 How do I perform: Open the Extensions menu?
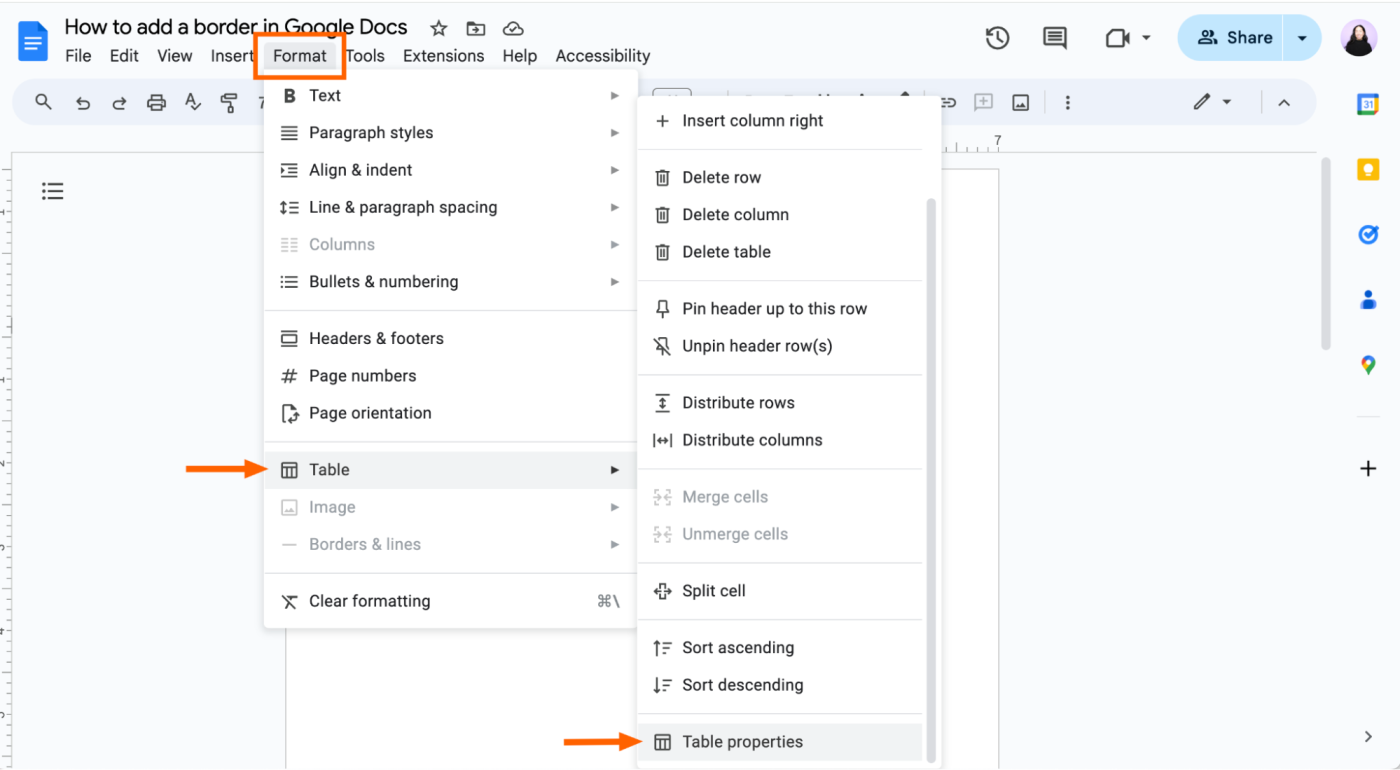click(x=444, y=56)
